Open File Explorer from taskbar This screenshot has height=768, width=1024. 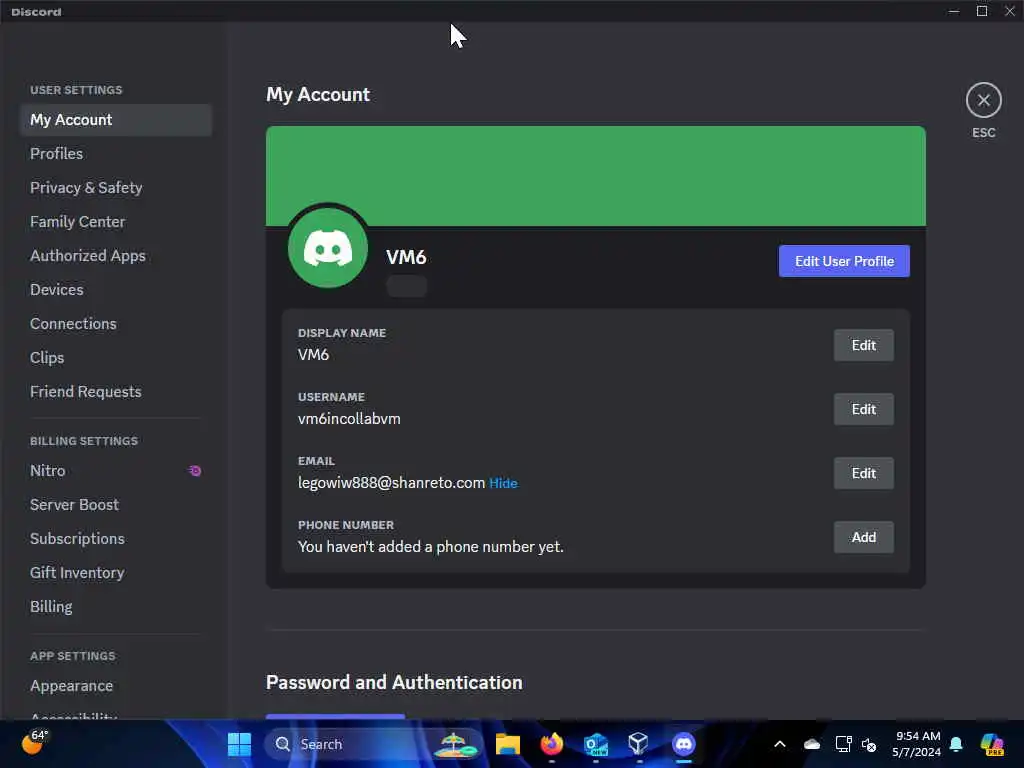pos(507,744)
